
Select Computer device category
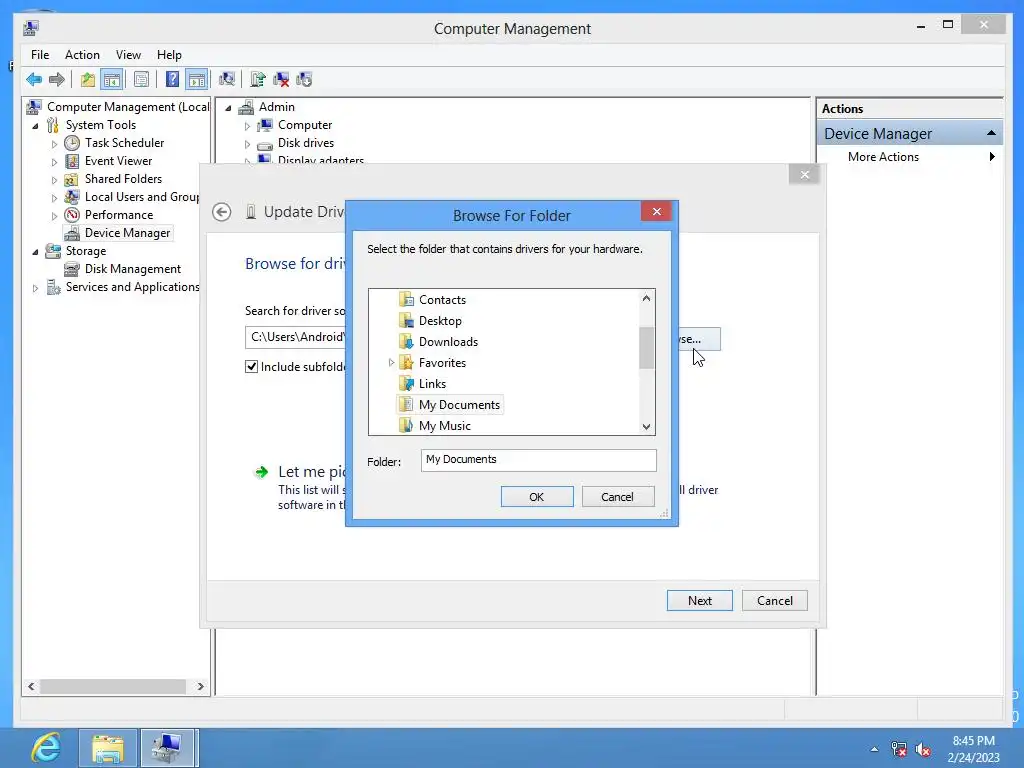pyautogui.click(x=305, y=125)
